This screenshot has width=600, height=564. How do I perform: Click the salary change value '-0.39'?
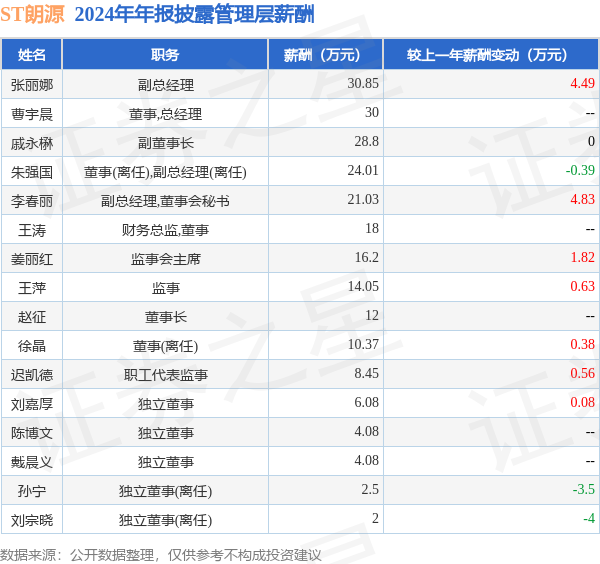[580, 170]
